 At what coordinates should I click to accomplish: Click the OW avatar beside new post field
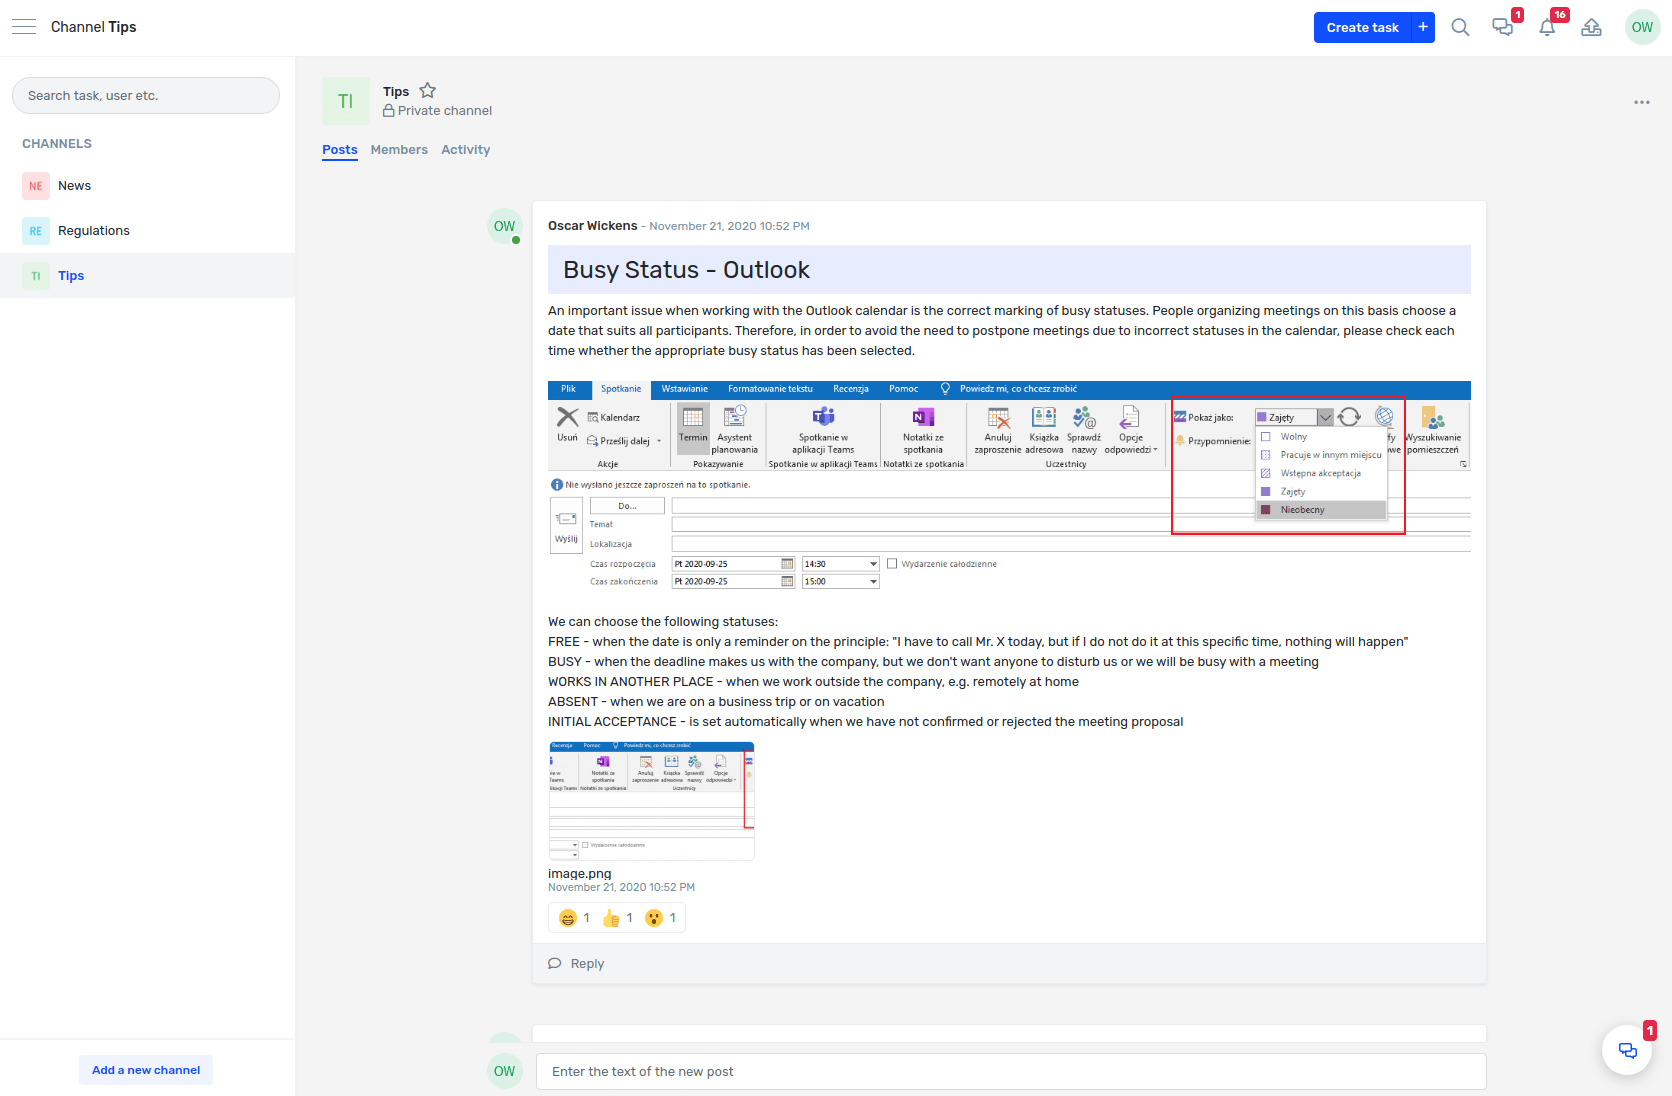[504, 1071]
